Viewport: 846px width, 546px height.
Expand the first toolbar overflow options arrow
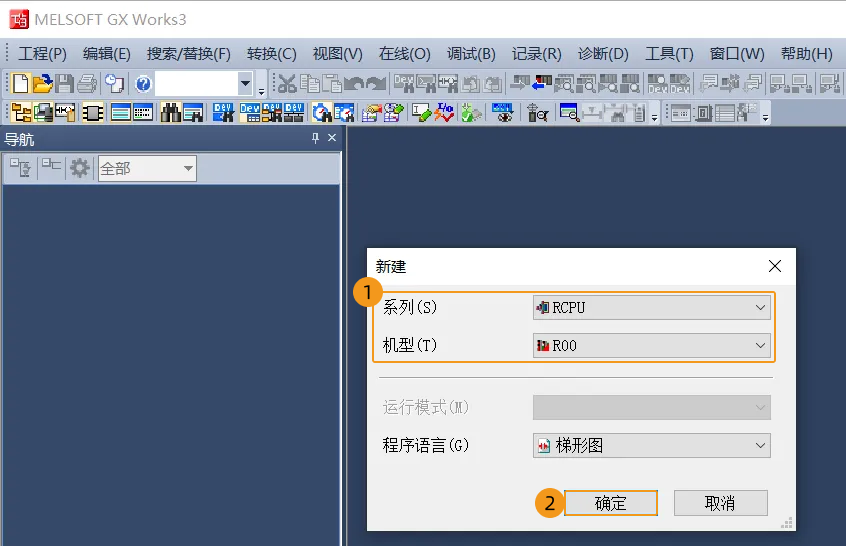tap(261, 91)
